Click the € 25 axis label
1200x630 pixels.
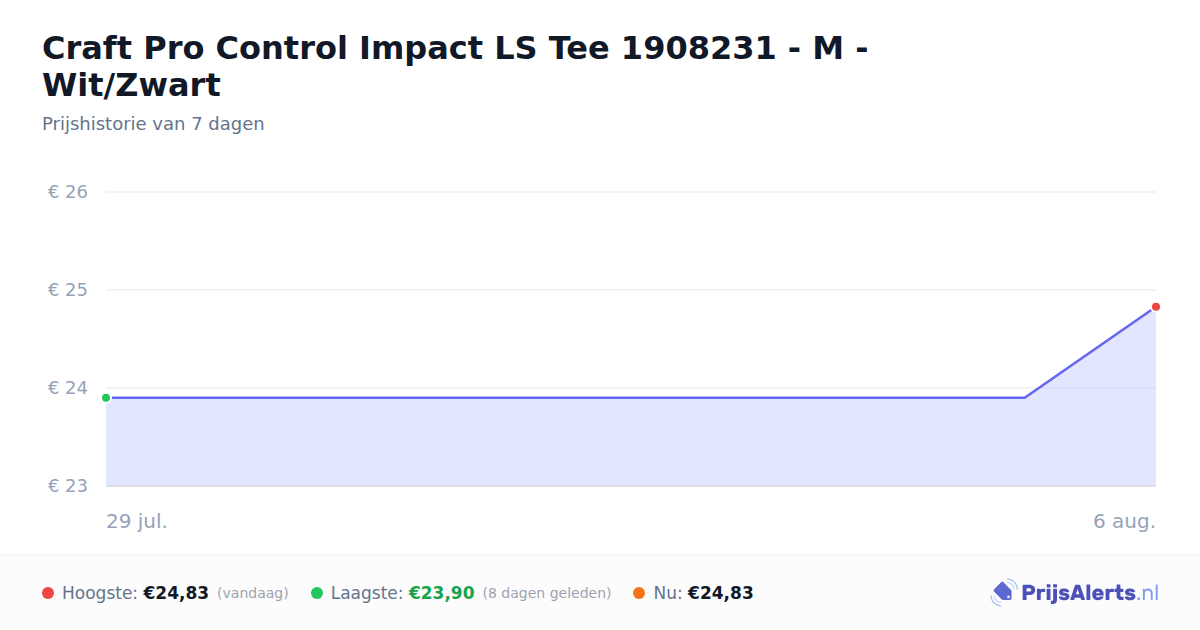68,290
